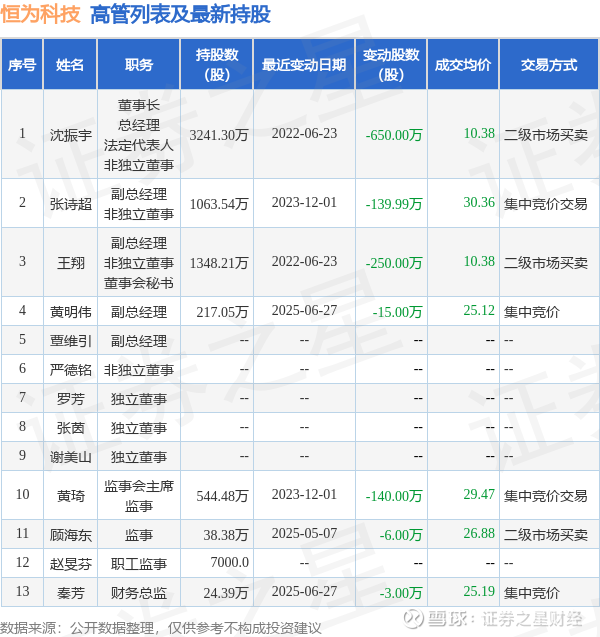The image size is (600, 637).
Task: Select the name 黄琦
Action: click(71, 495)
